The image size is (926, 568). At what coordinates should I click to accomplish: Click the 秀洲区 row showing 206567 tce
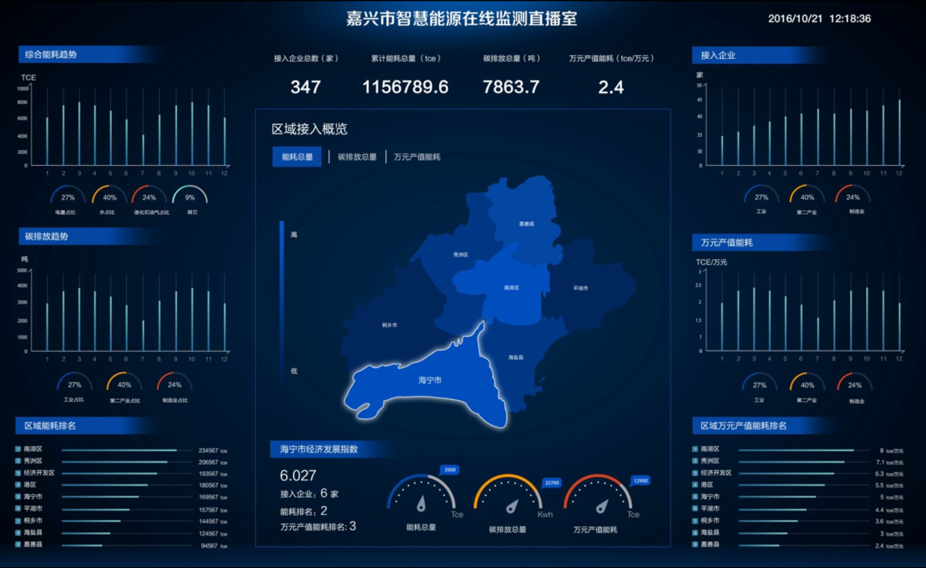(121, 462)
